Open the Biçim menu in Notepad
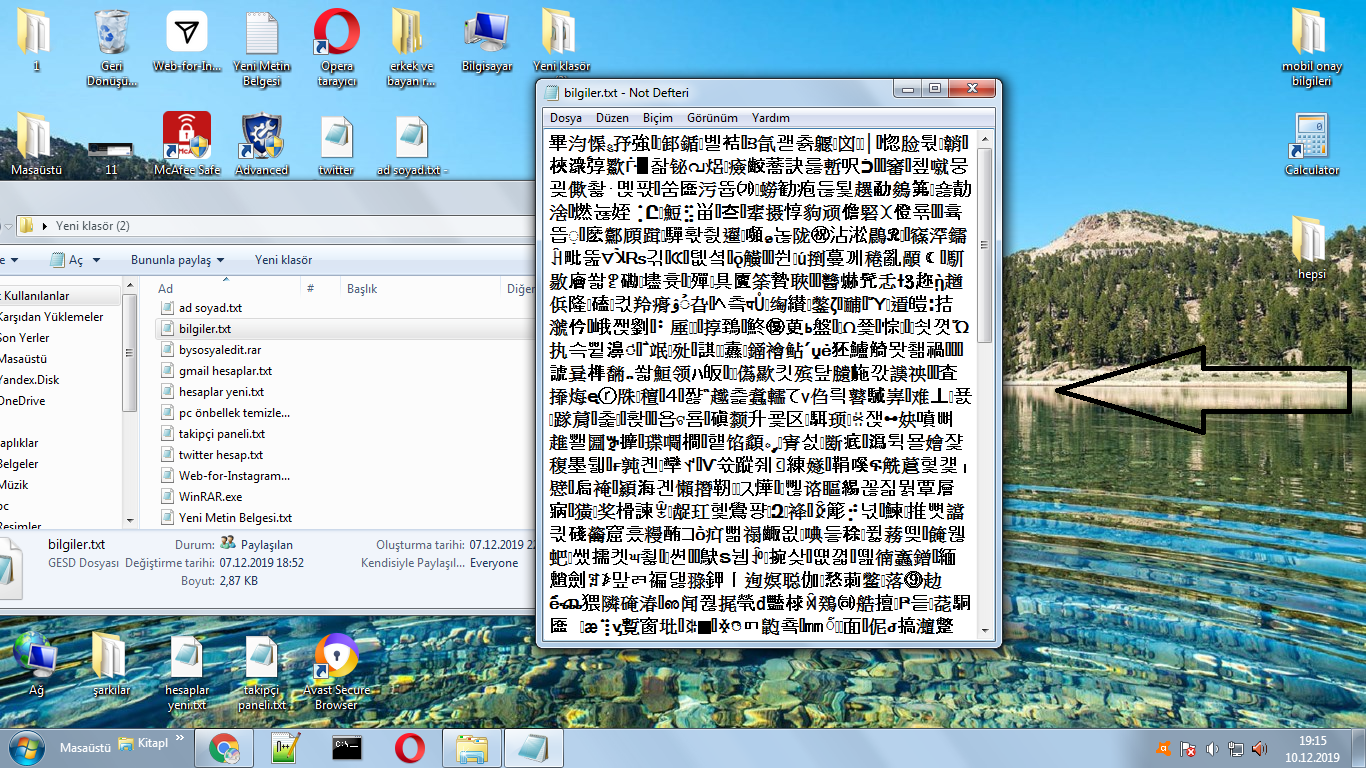 pyautogui.click(x=658, y=118)
